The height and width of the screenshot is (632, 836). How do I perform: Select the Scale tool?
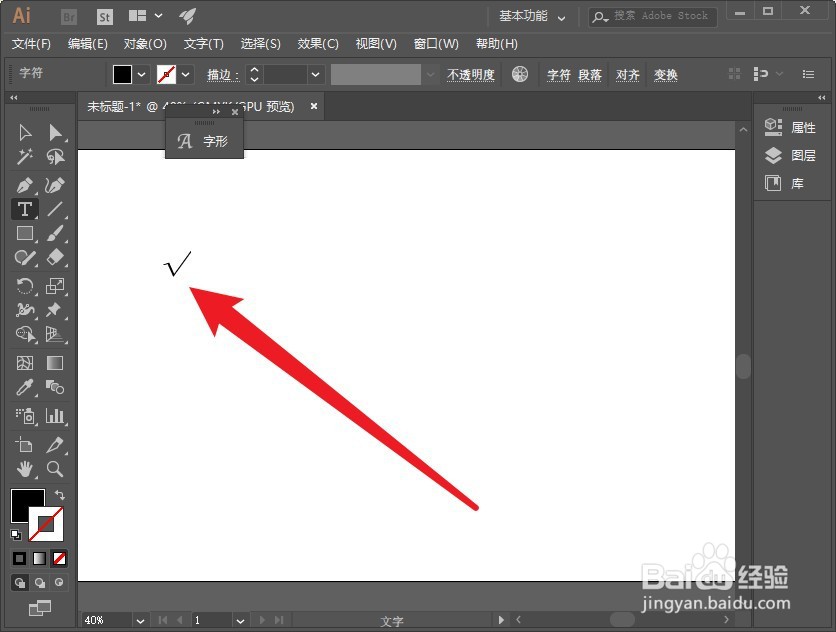point(55,286)
